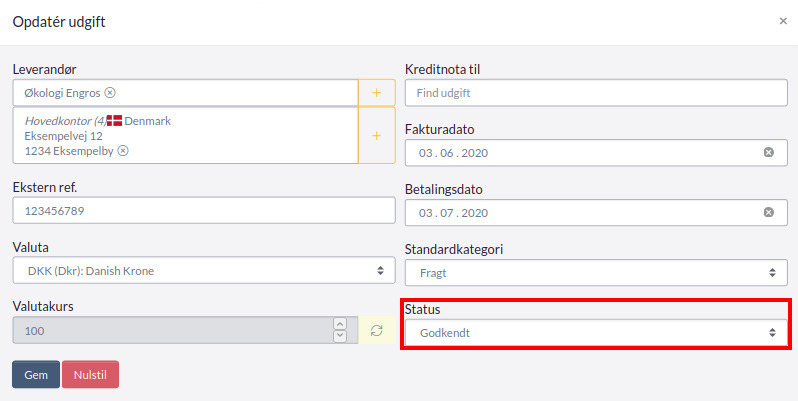This screenshot has height=401, width=798.
Task: Add new address with plus icon
Action: [377, 135]
